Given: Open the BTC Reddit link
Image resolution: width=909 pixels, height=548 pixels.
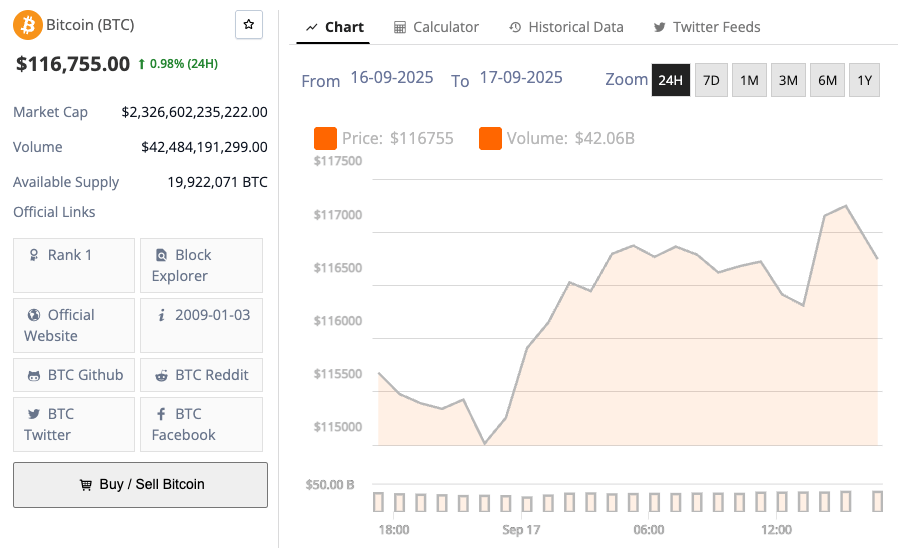Looking at the screenshot, I should point(201,375).
